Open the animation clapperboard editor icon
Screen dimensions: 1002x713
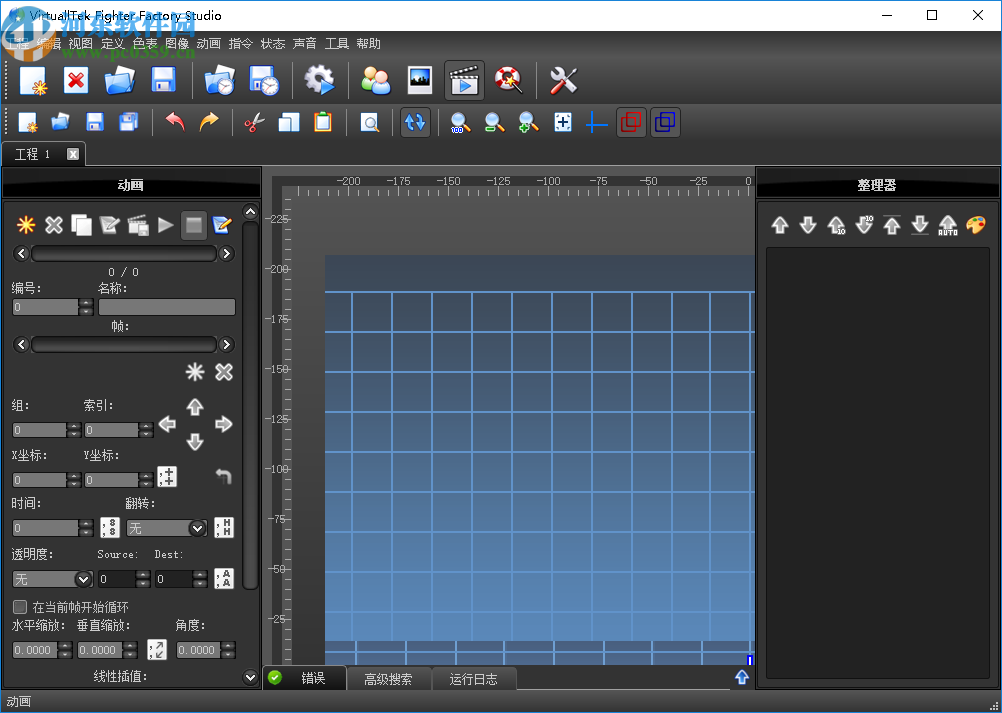click(464, 80)
